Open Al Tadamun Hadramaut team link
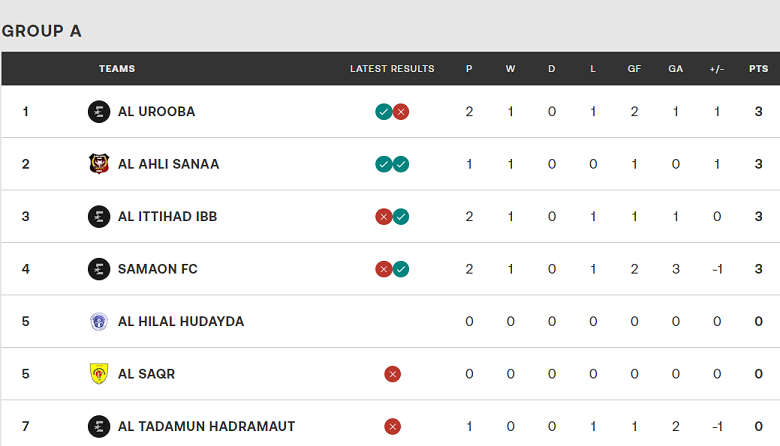The height and width of the screenshot is (446, 780). [206, 427]
